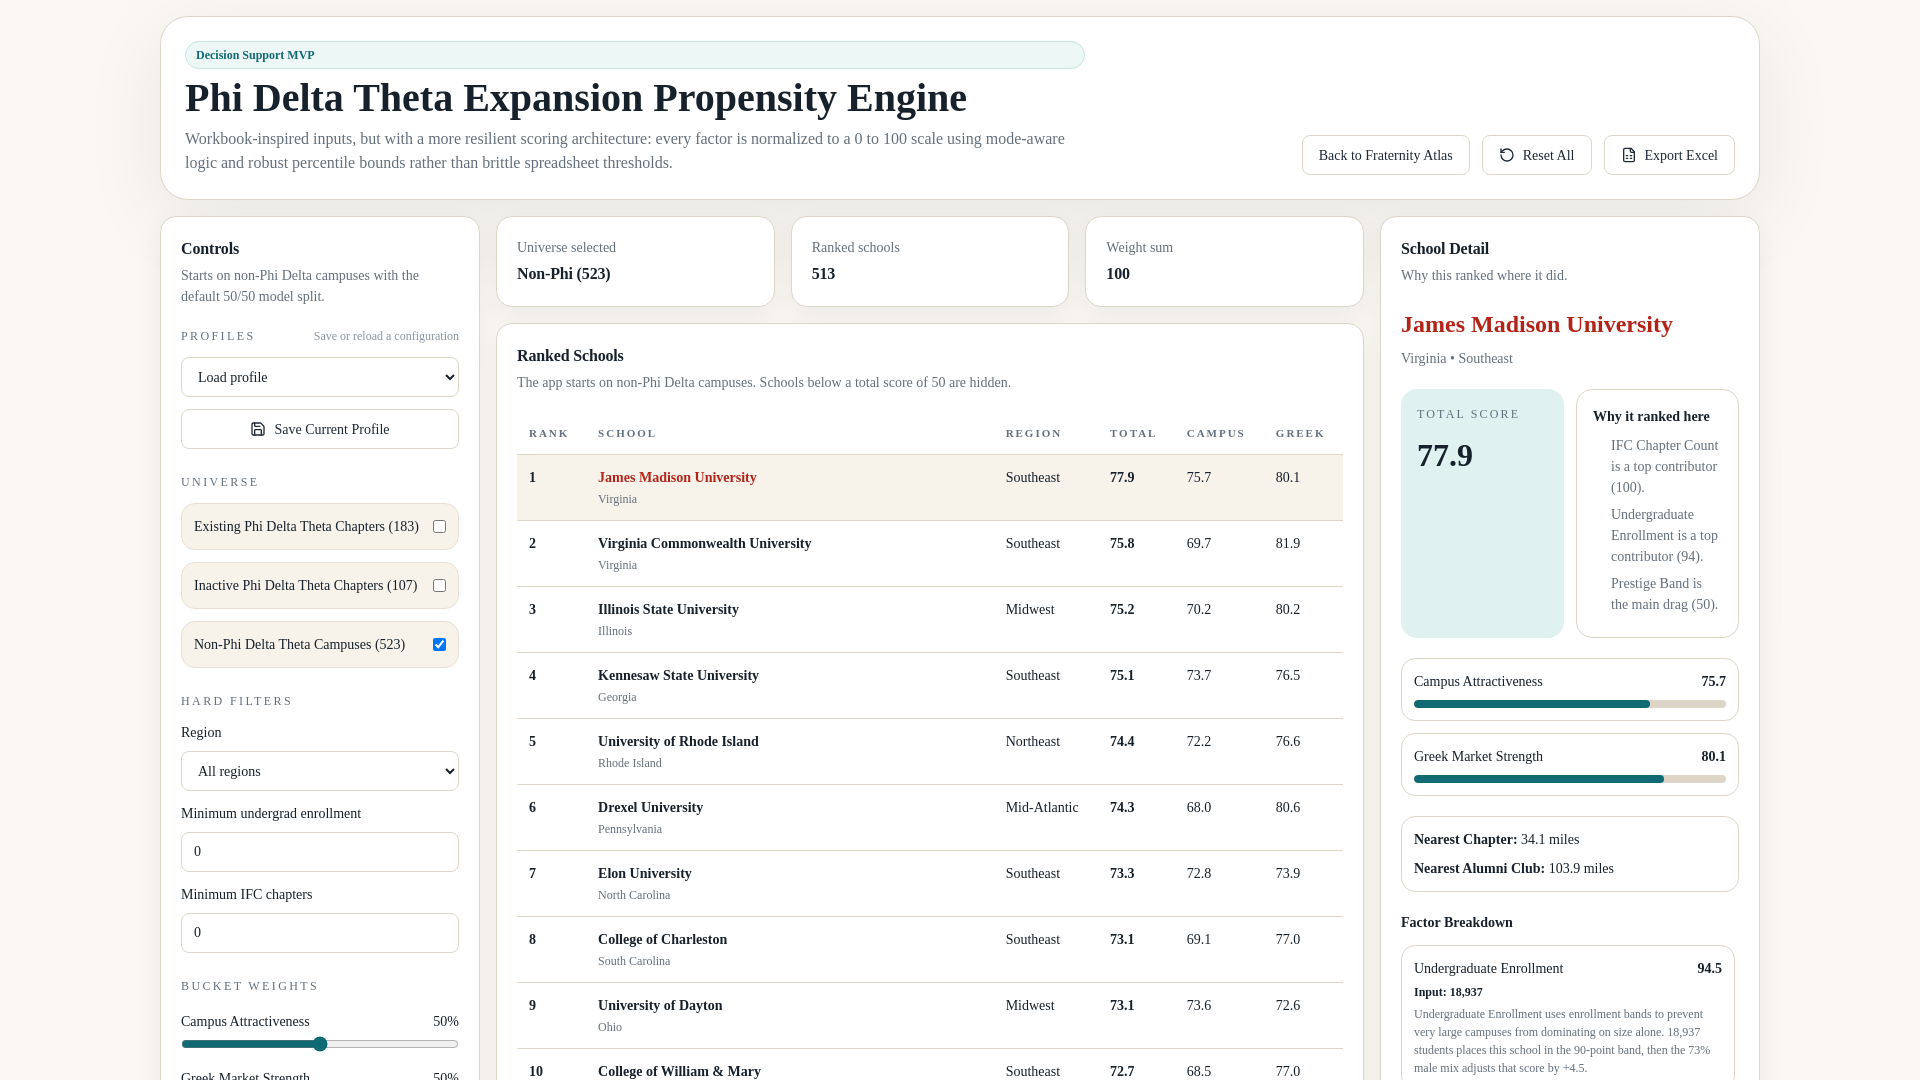The image size is (1920, 1080).
Task: Open the All regions dropdown
Action: [x=320, y=771]
